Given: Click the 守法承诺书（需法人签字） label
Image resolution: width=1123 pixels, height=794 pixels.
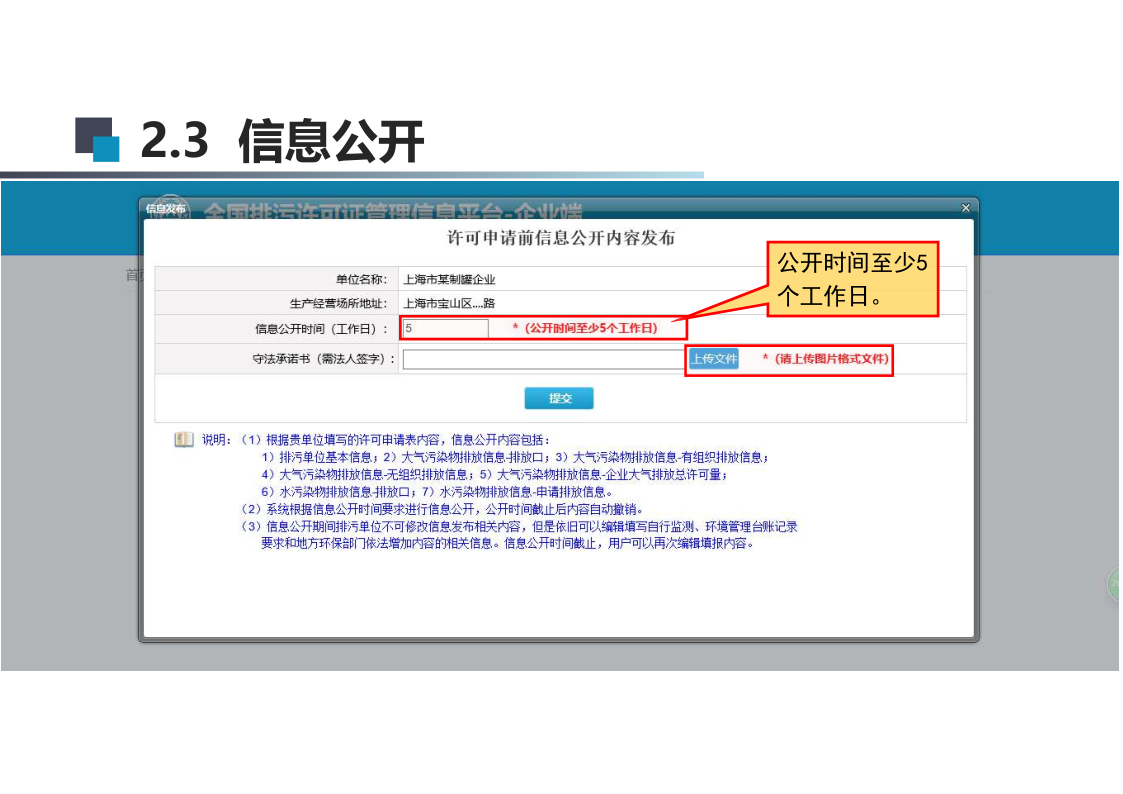Looking at the screenshot, I should [324, 359].
